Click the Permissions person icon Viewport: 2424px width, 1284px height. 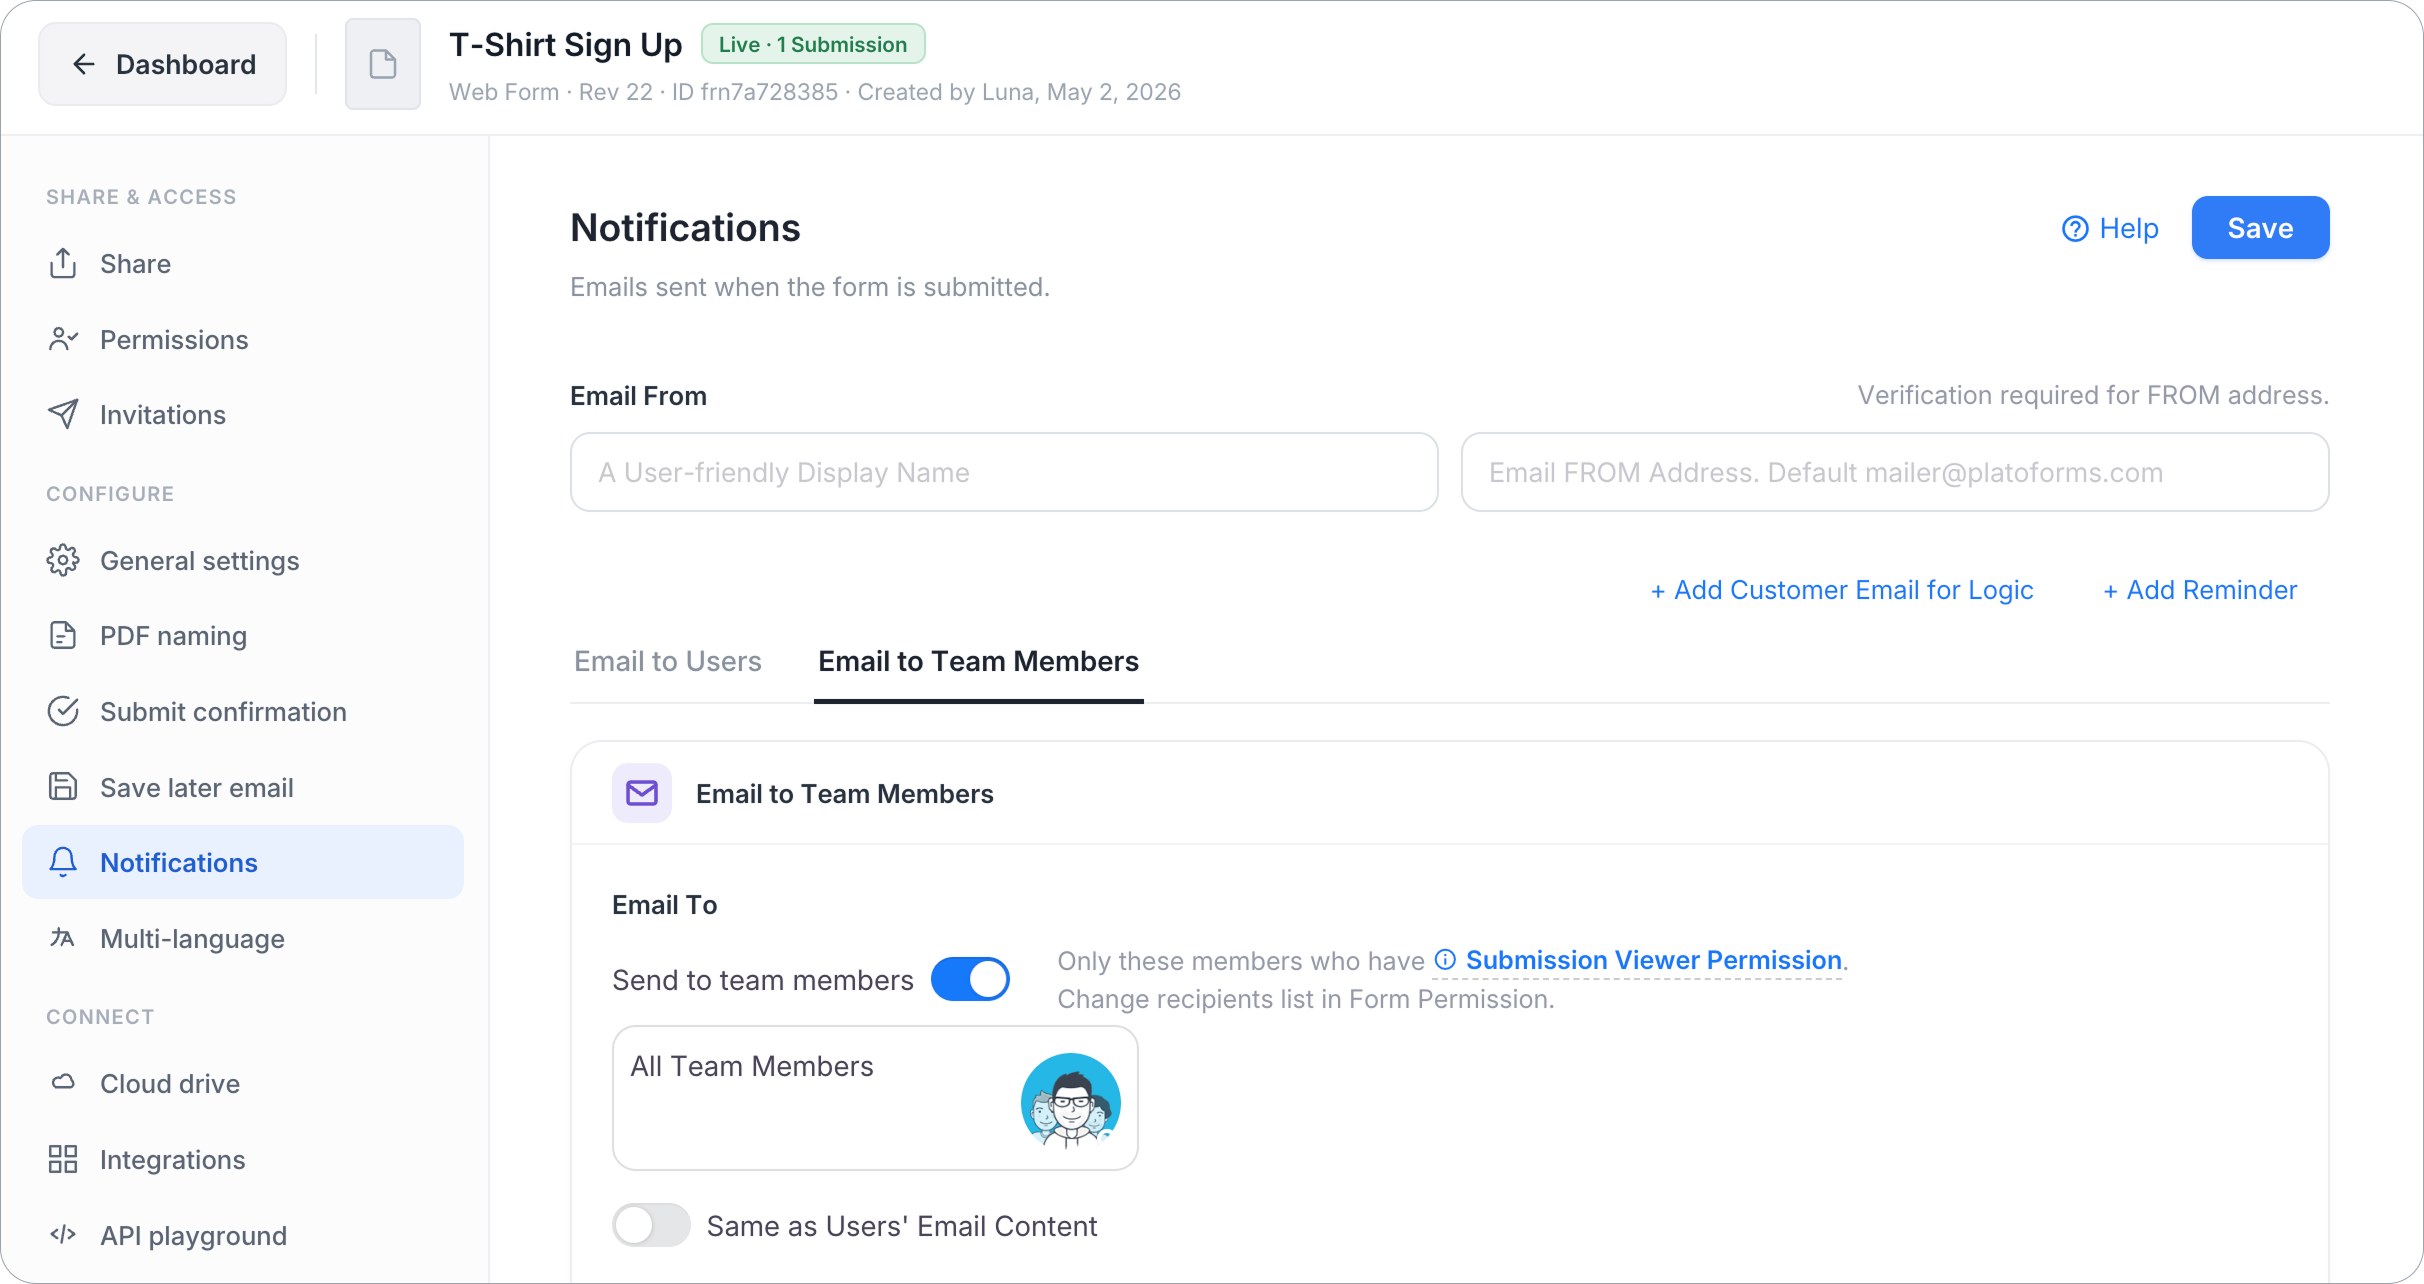click(x=63, y=339)
